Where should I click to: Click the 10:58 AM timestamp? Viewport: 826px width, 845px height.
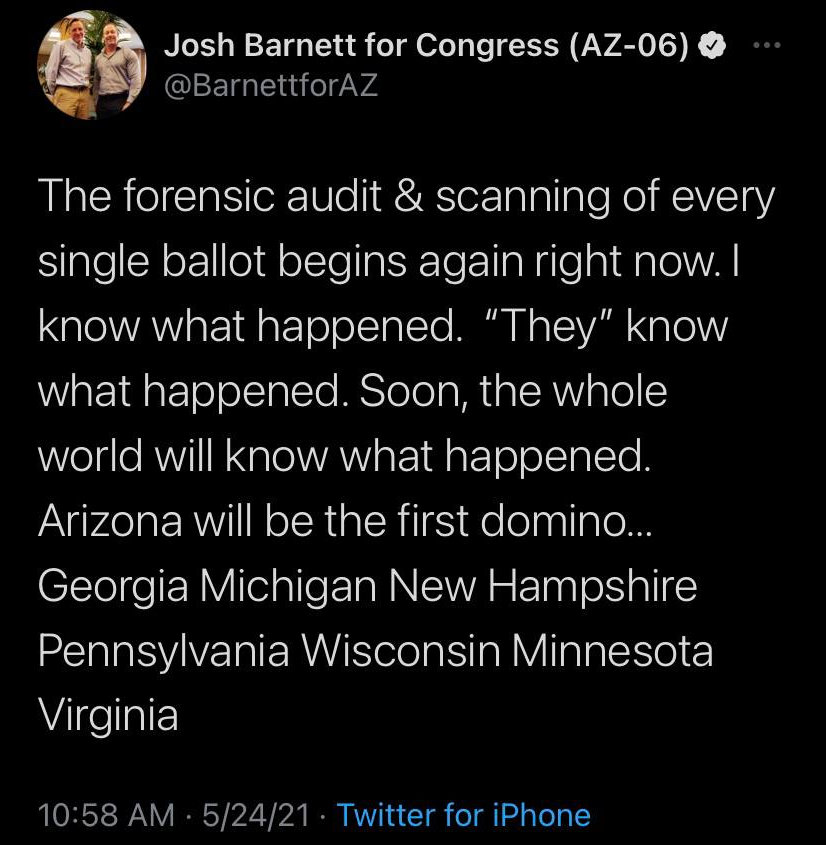(x=105, y=815)
